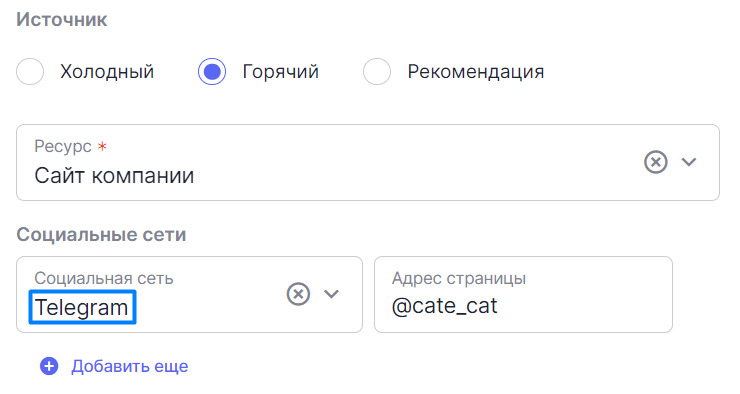Clear the Ресурс field with its X icon

[x=656, y=162]
